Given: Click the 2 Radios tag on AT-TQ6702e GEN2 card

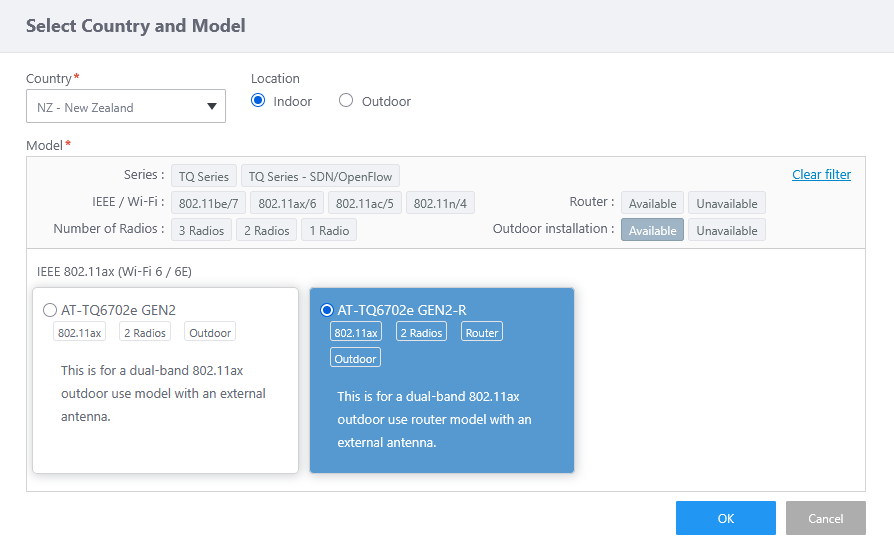Looking at the screenshot, I should pyautogui.click(x=145, y=332).
